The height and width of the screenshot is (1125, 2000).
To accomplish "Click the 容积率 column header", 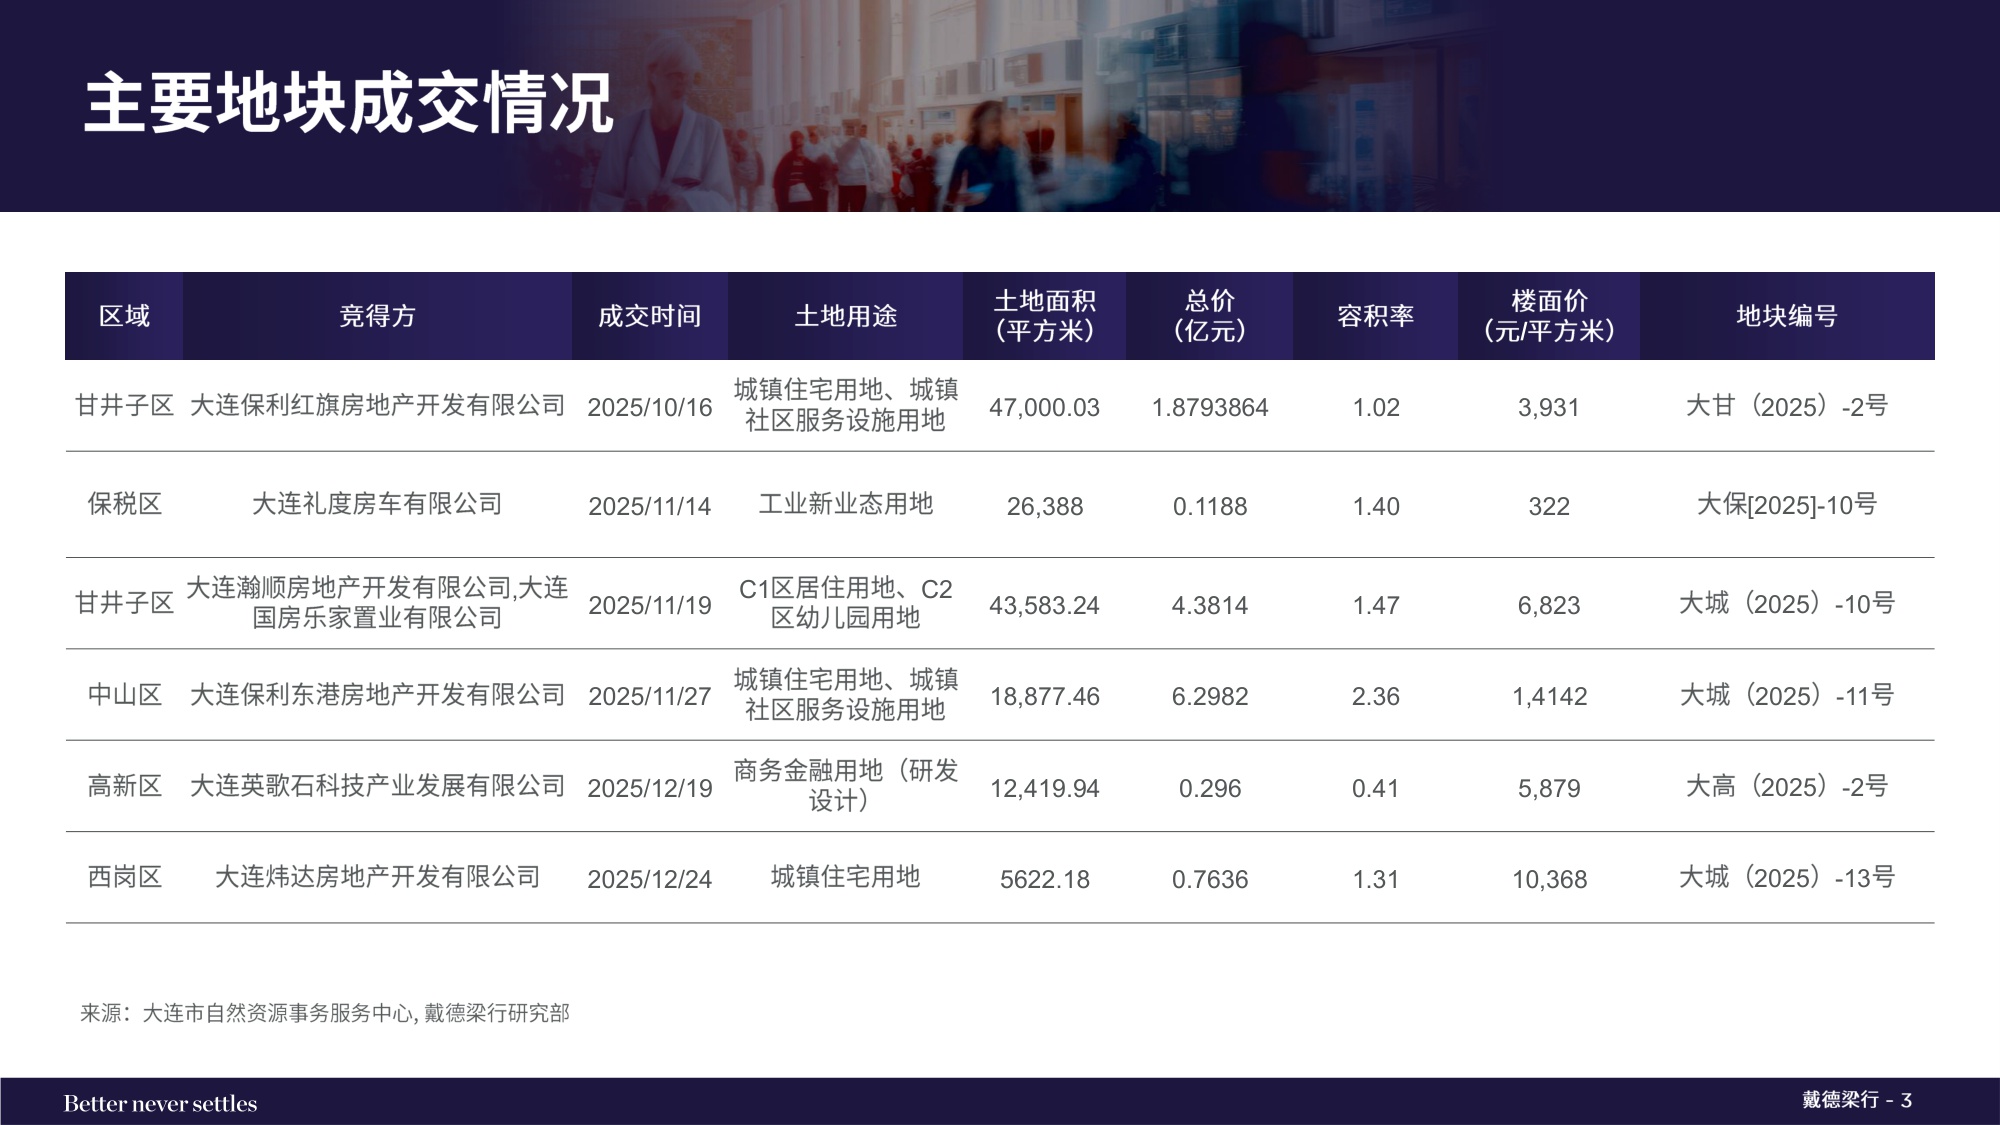I will pos(1378,317).
